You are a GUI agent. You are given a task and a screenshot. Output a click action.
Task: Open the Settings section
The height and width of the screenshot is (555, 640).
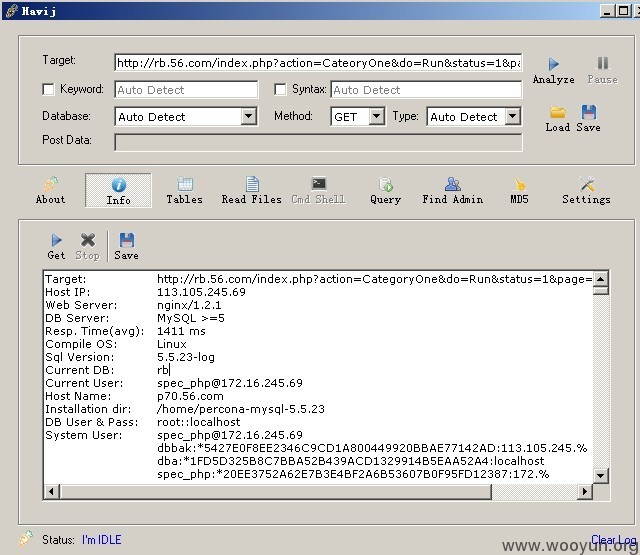pyautogui.click(x=586, y=191)
